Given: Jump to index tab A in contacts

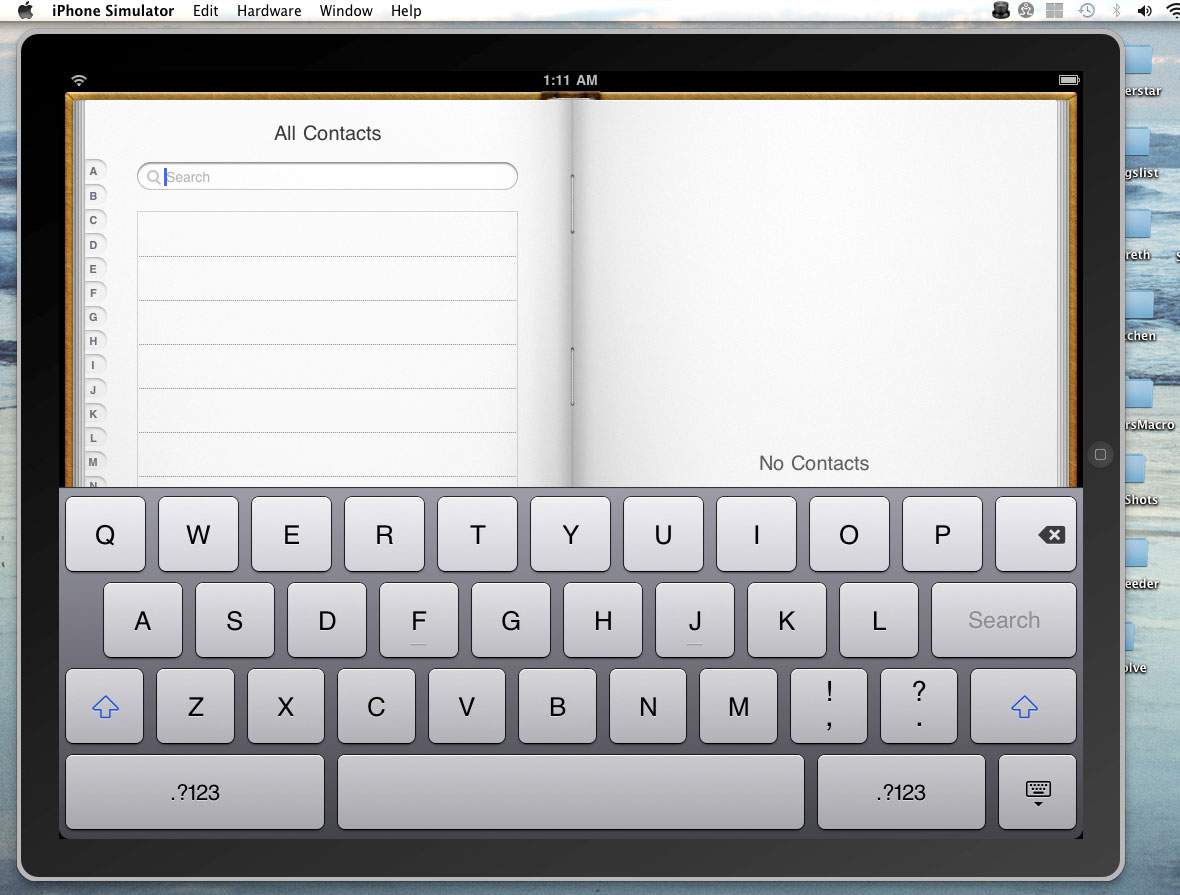Looking at the screenshot, I should (x=93, y=171).
